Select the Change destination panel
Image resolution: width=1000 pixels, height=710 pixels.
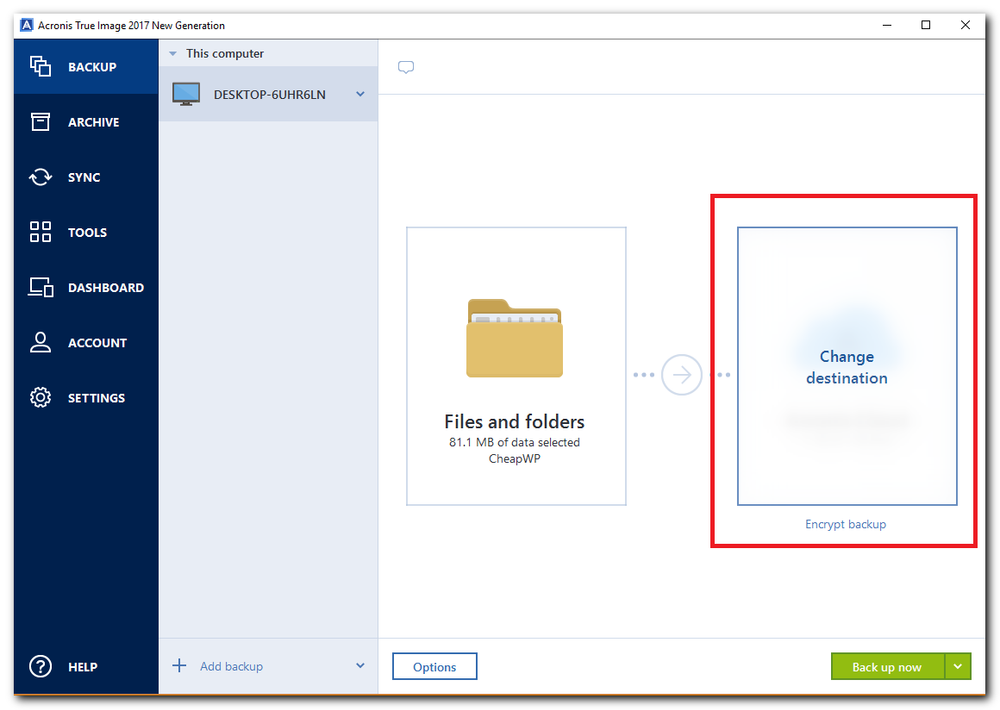tap(847, 366)
